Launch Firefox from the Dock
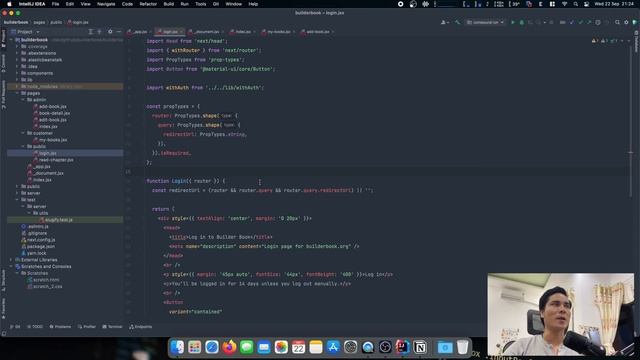 [x=229, y=347]
